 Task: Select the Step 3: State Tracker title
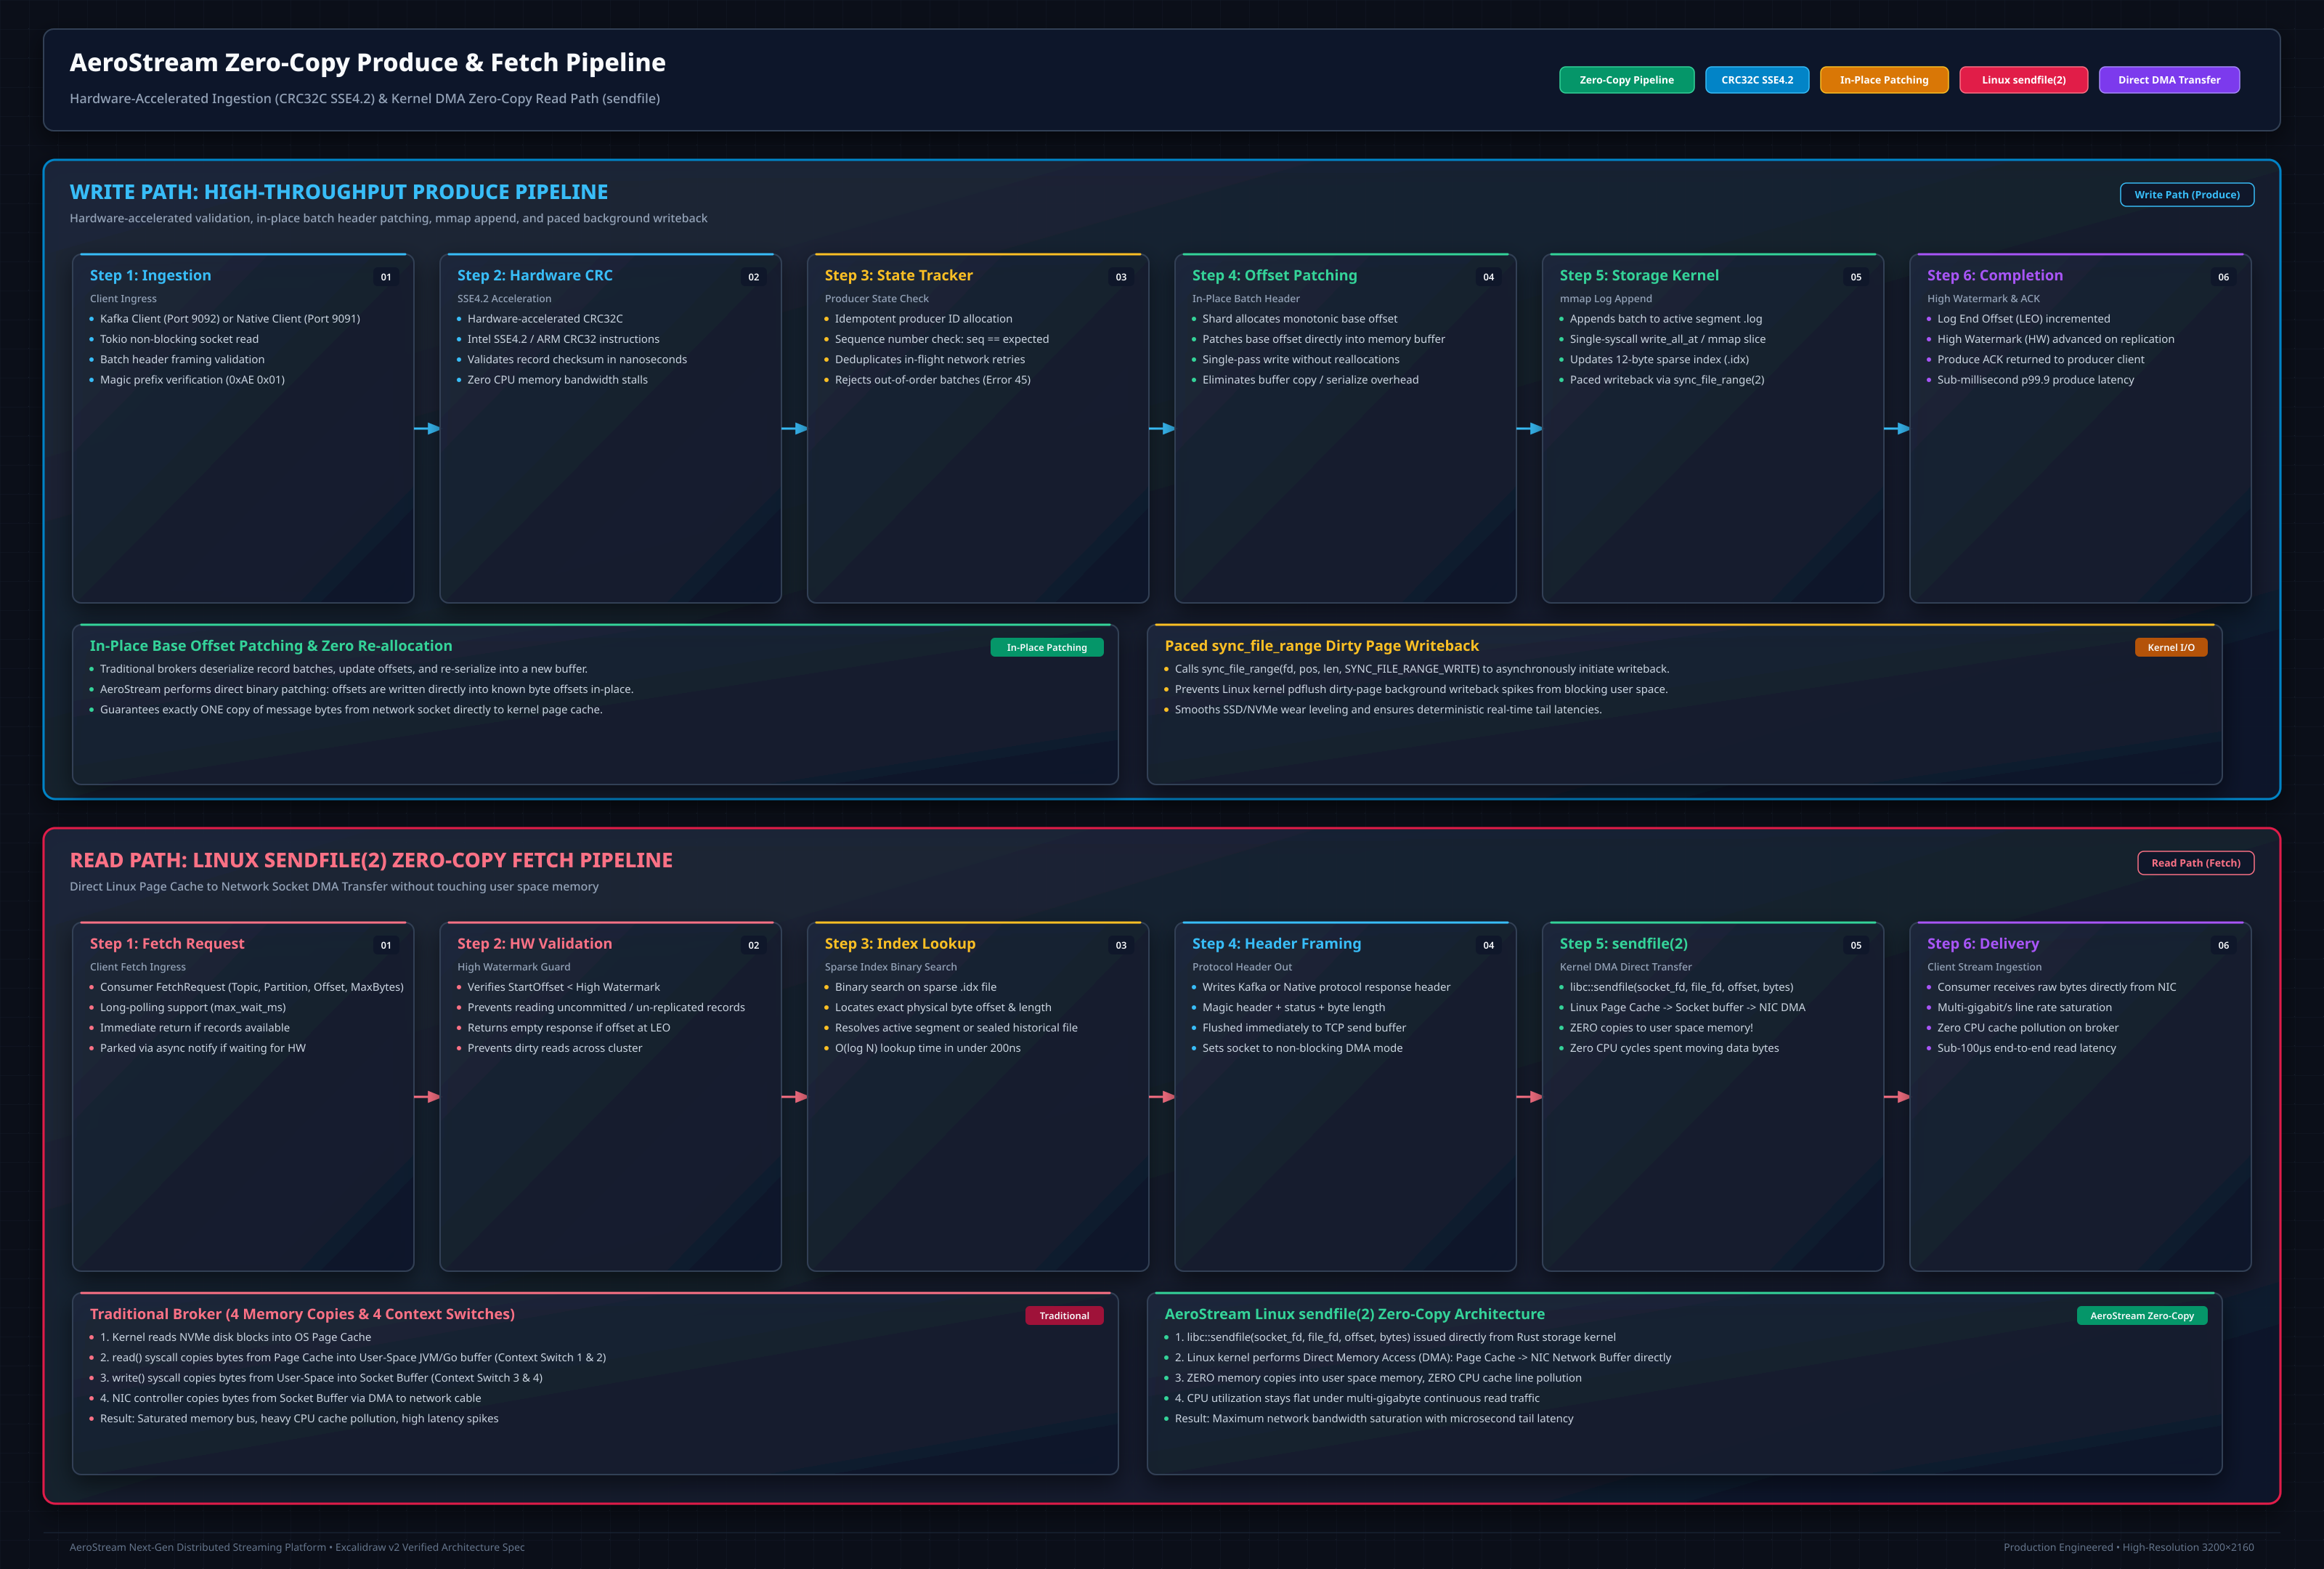898,276
